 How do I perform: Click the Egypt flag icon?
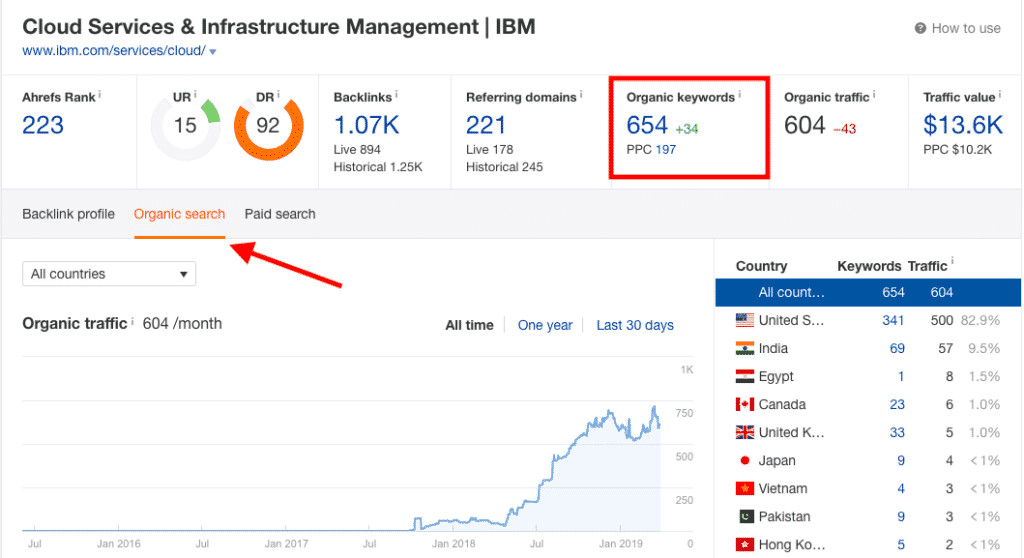(x=744, y=376)
